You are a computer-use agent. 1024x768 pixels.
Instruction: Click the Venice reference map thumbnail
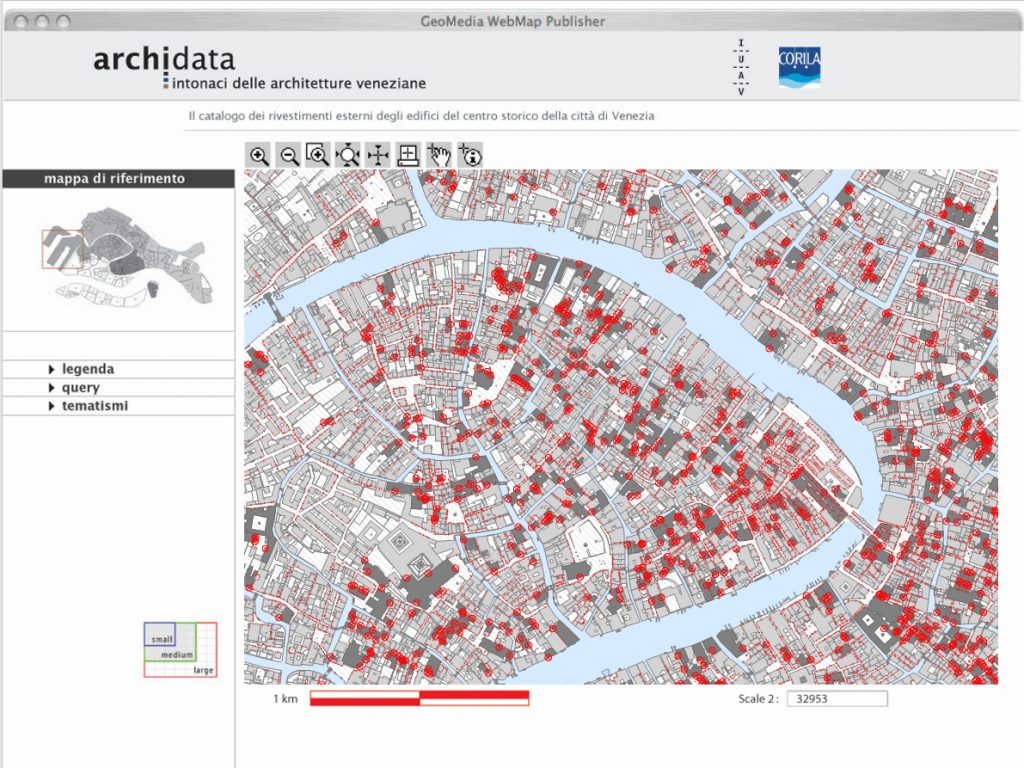(120, 255)
